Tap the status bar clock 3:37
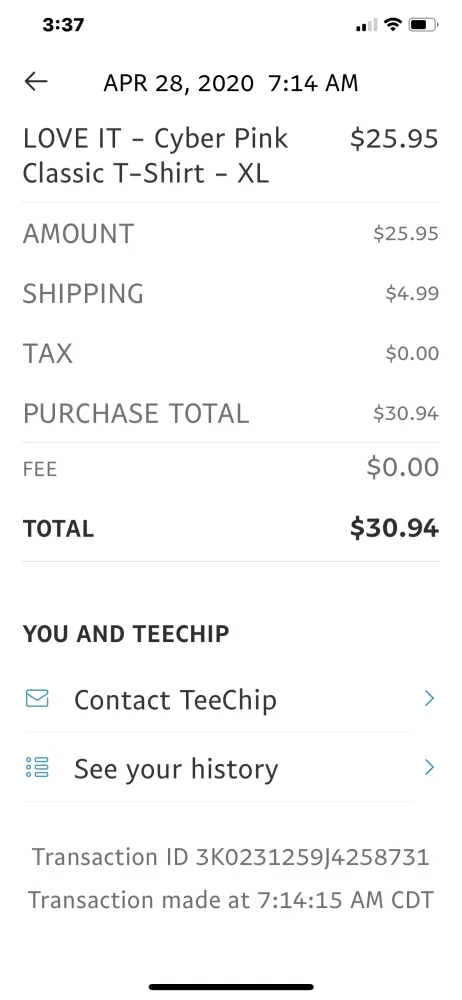The width and height of the screenshot is (462, 1000). point(63,25)
